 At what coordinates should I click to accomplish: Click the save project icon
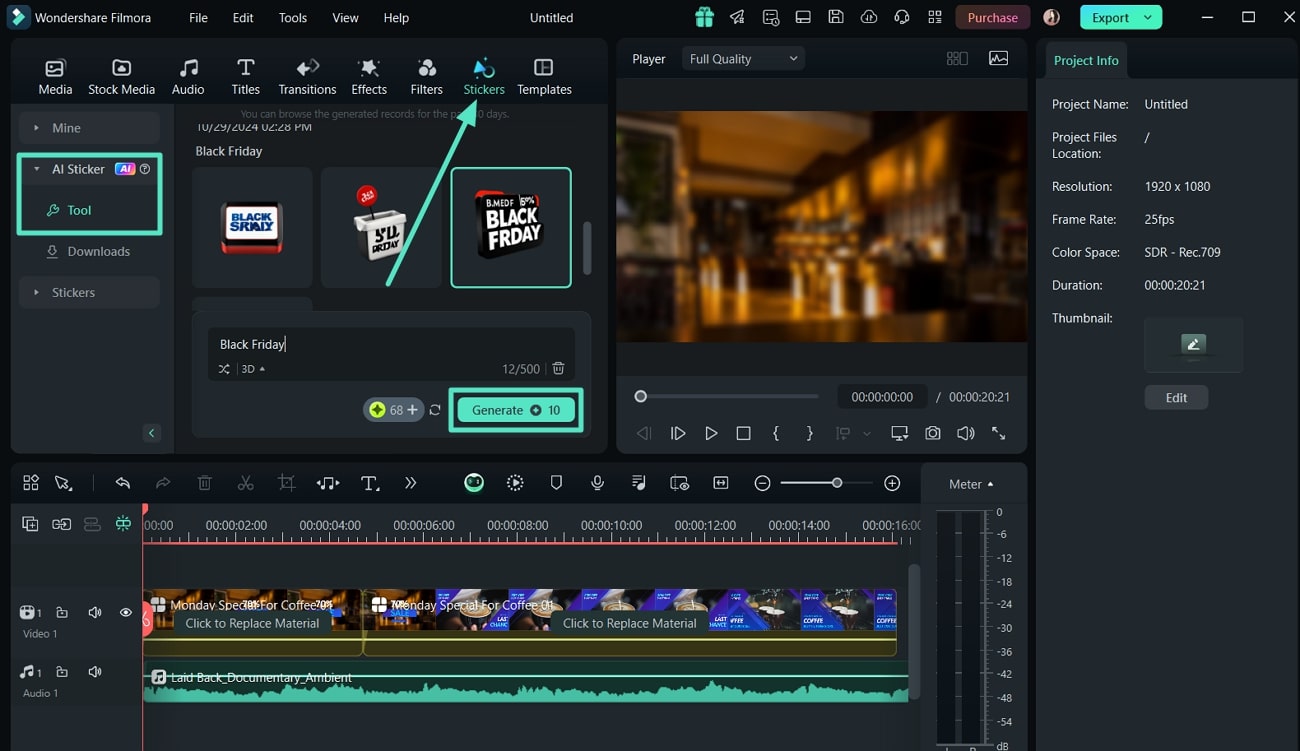click(836, 17)
